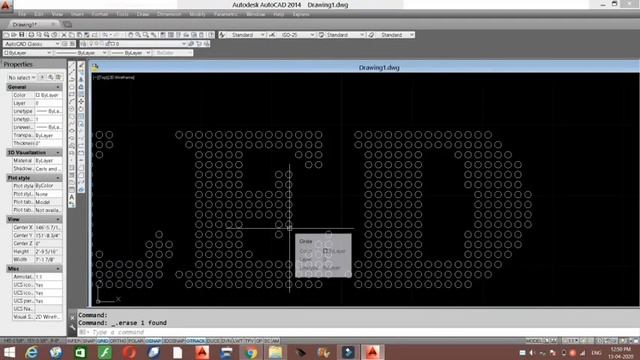Toggle SNAP mode in status bar
The image size is (640, 360).
pyautogui.click(x=89, y=341)
